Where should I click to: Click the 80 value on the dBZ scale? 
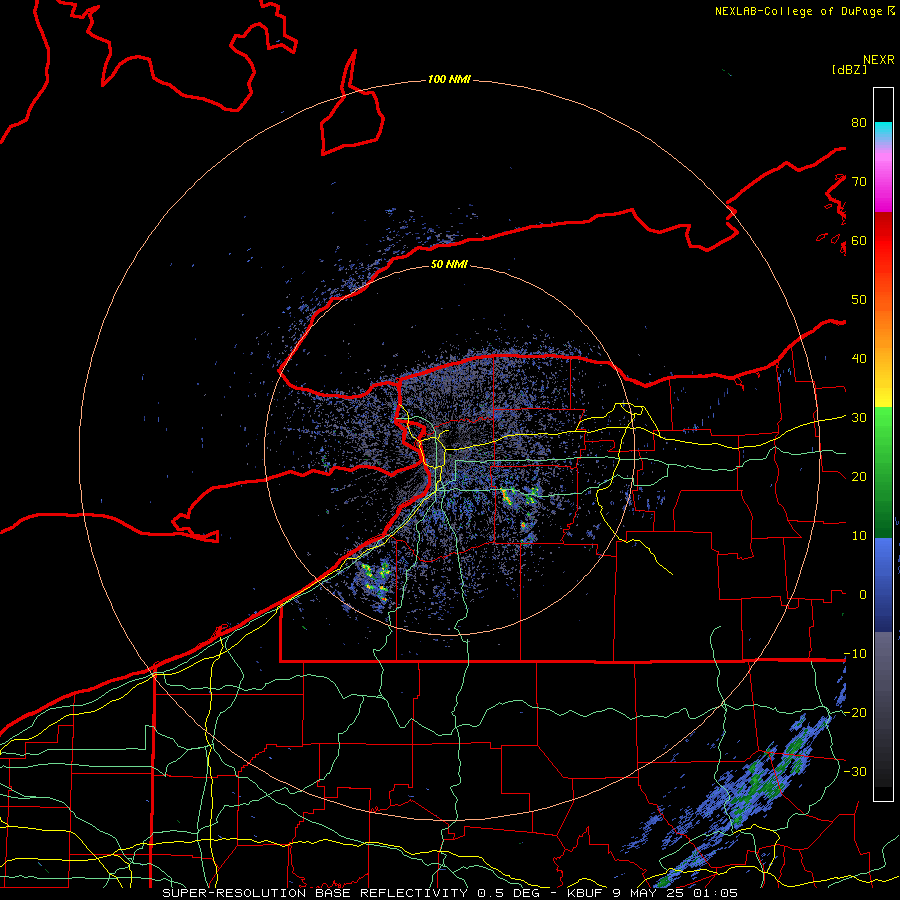click(859, 123)
